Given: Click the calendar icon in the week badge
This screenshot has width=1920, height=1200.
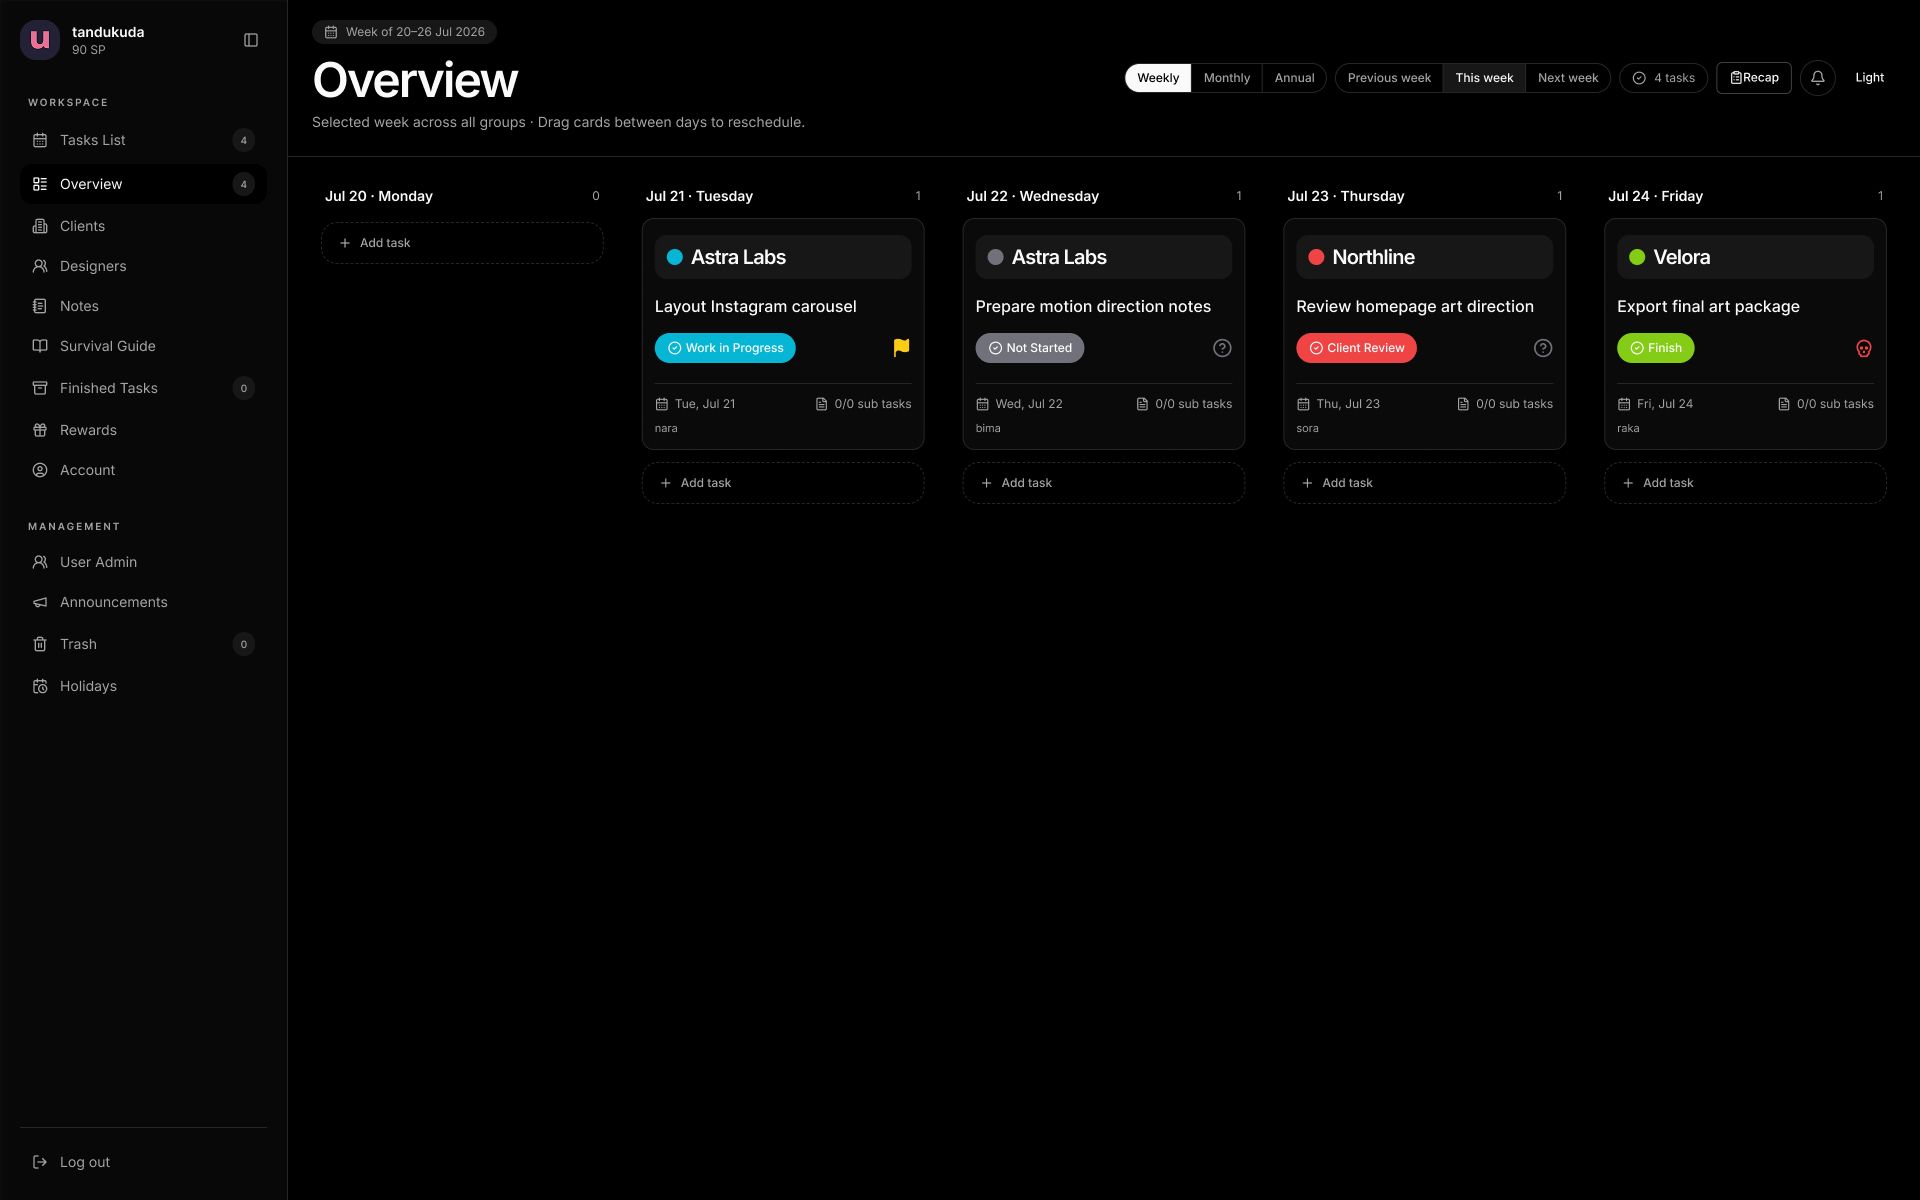Looking at the screenshot, I should (x=331, y=32).
